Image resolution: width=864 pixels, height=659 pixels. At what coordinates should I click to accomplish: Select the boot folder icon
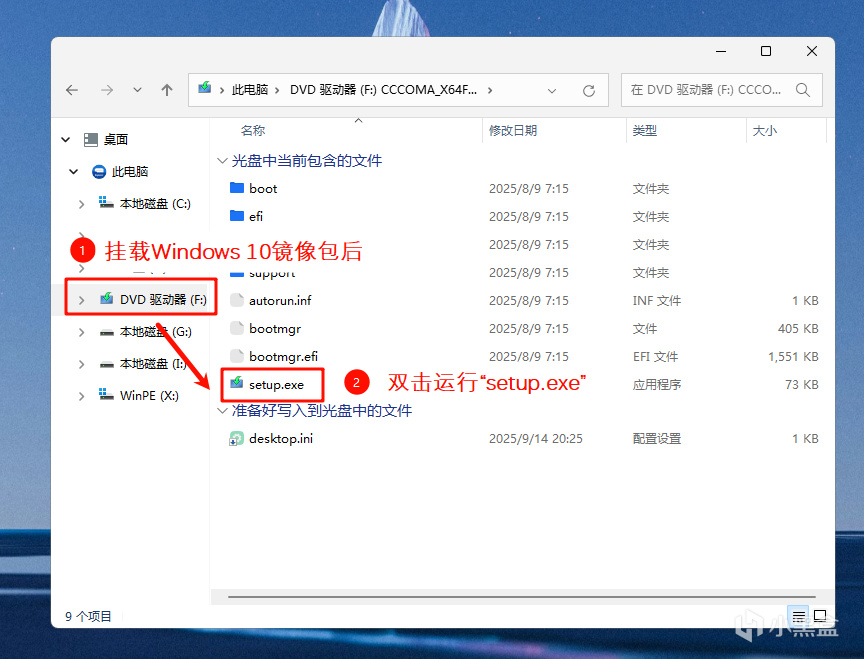(237, 188)
